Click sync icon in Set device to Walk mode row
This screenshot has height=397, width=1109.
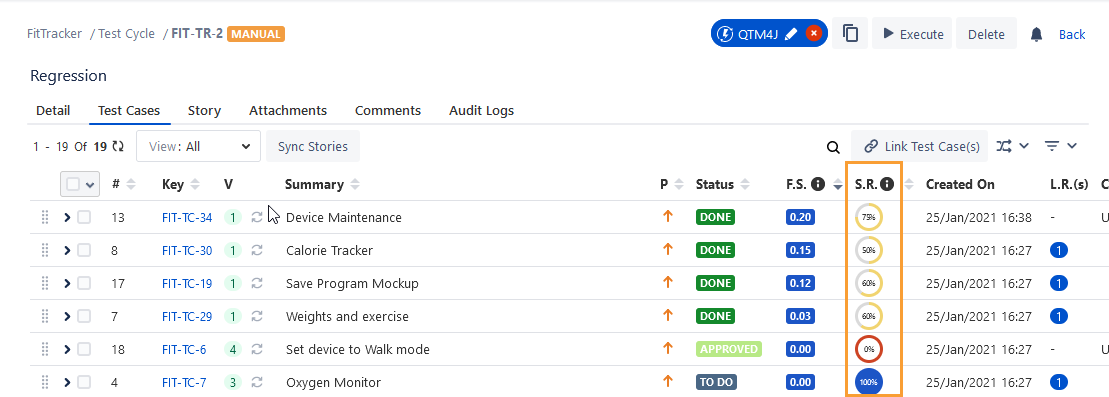pos(257,349)
